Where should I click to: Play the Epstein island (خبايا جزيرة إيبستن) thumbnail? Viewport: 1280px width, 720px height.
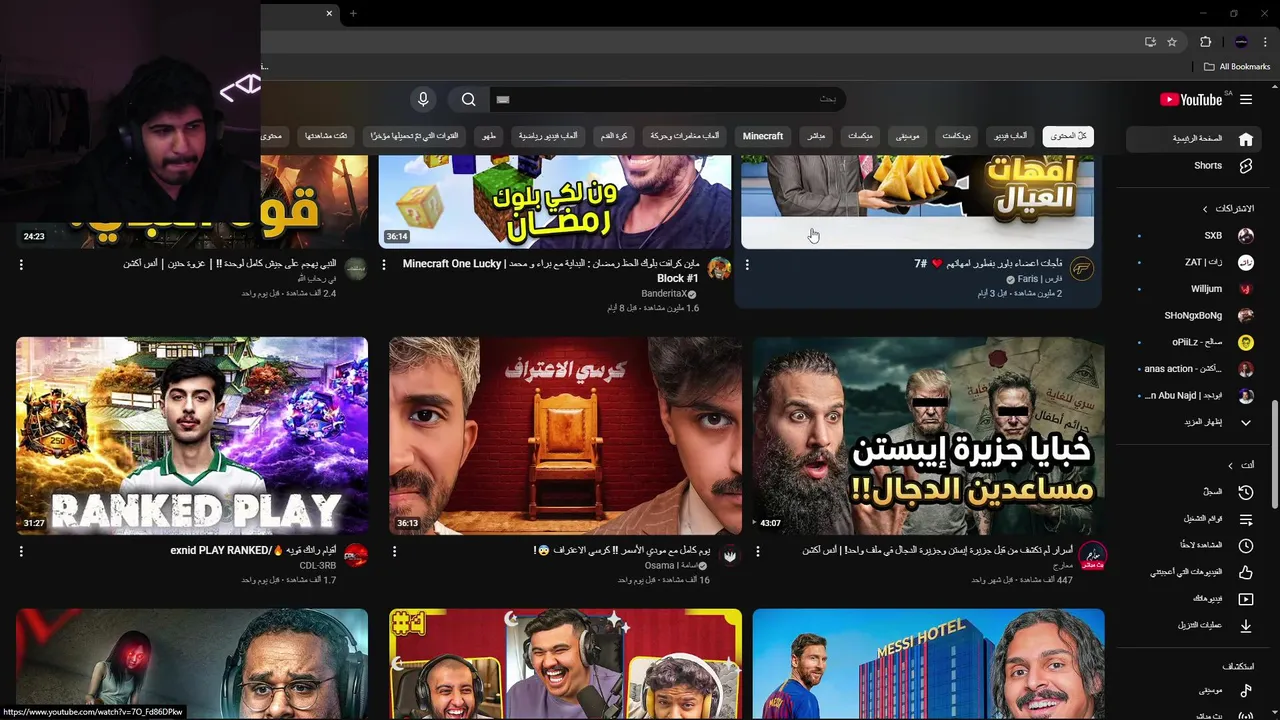[x=929, y=436]
